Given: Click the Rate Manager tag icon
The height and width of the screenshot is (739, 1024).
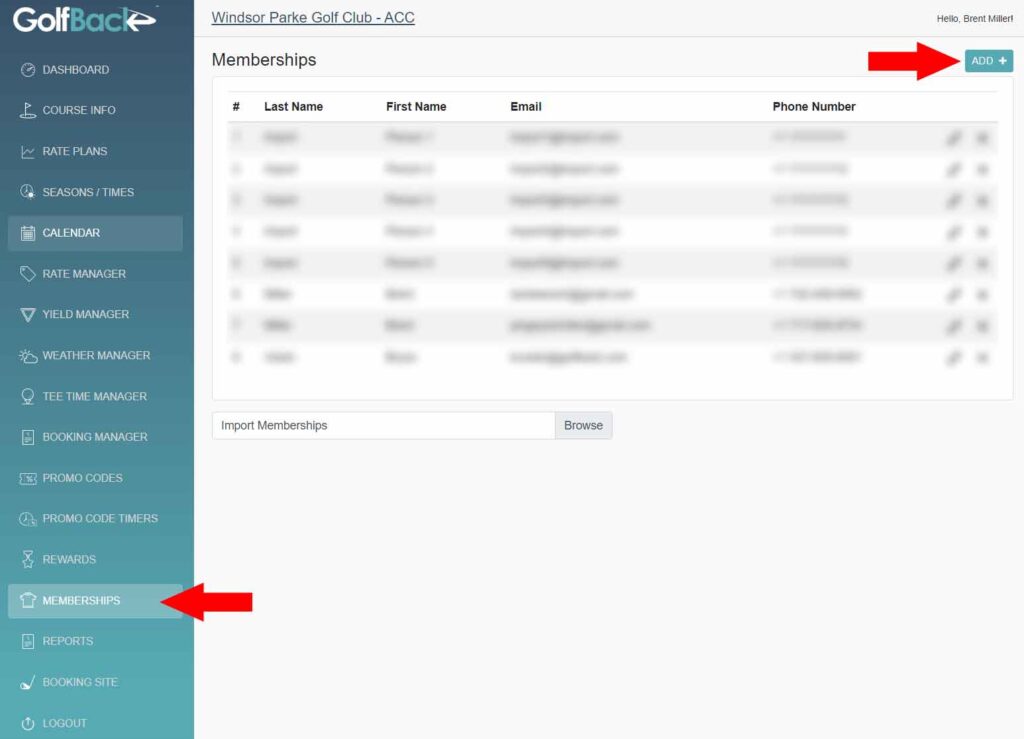Looking at the screenshot, I should [x=28, y=274].
